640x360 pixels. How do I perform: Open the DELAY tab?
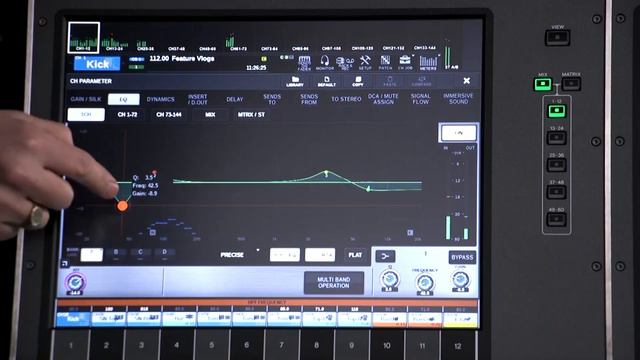[235, 99]
